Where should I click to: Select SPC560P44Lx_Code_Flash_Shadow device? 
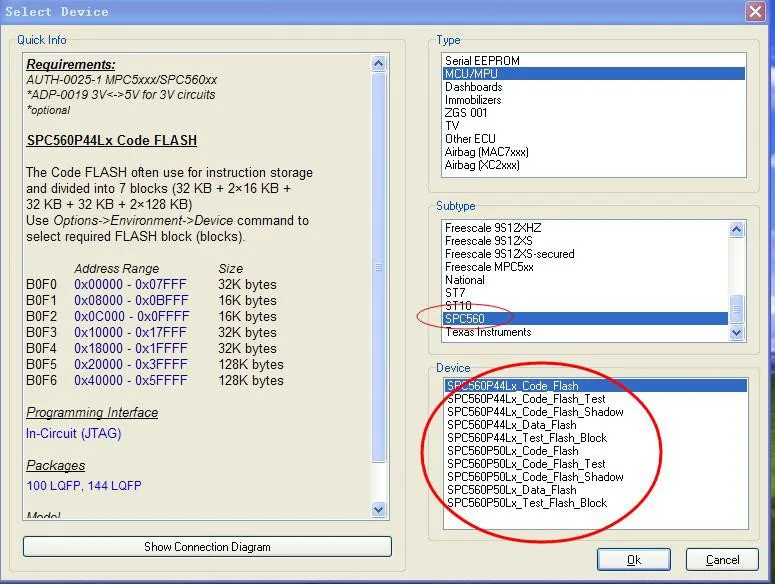tap(535, 412)
